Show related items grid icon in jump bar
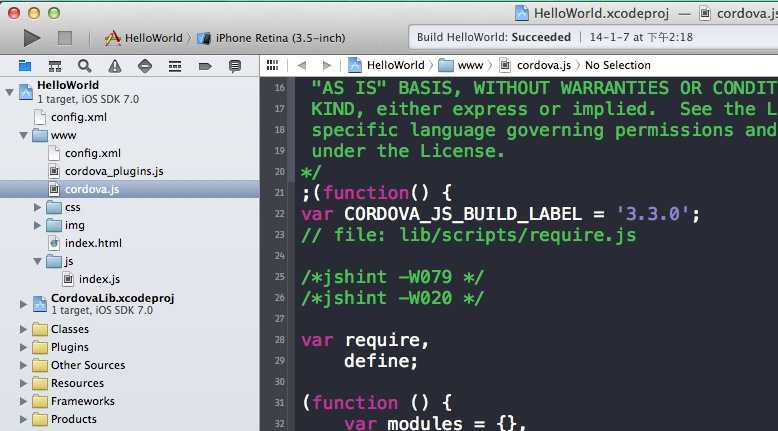 click(272, 65)
